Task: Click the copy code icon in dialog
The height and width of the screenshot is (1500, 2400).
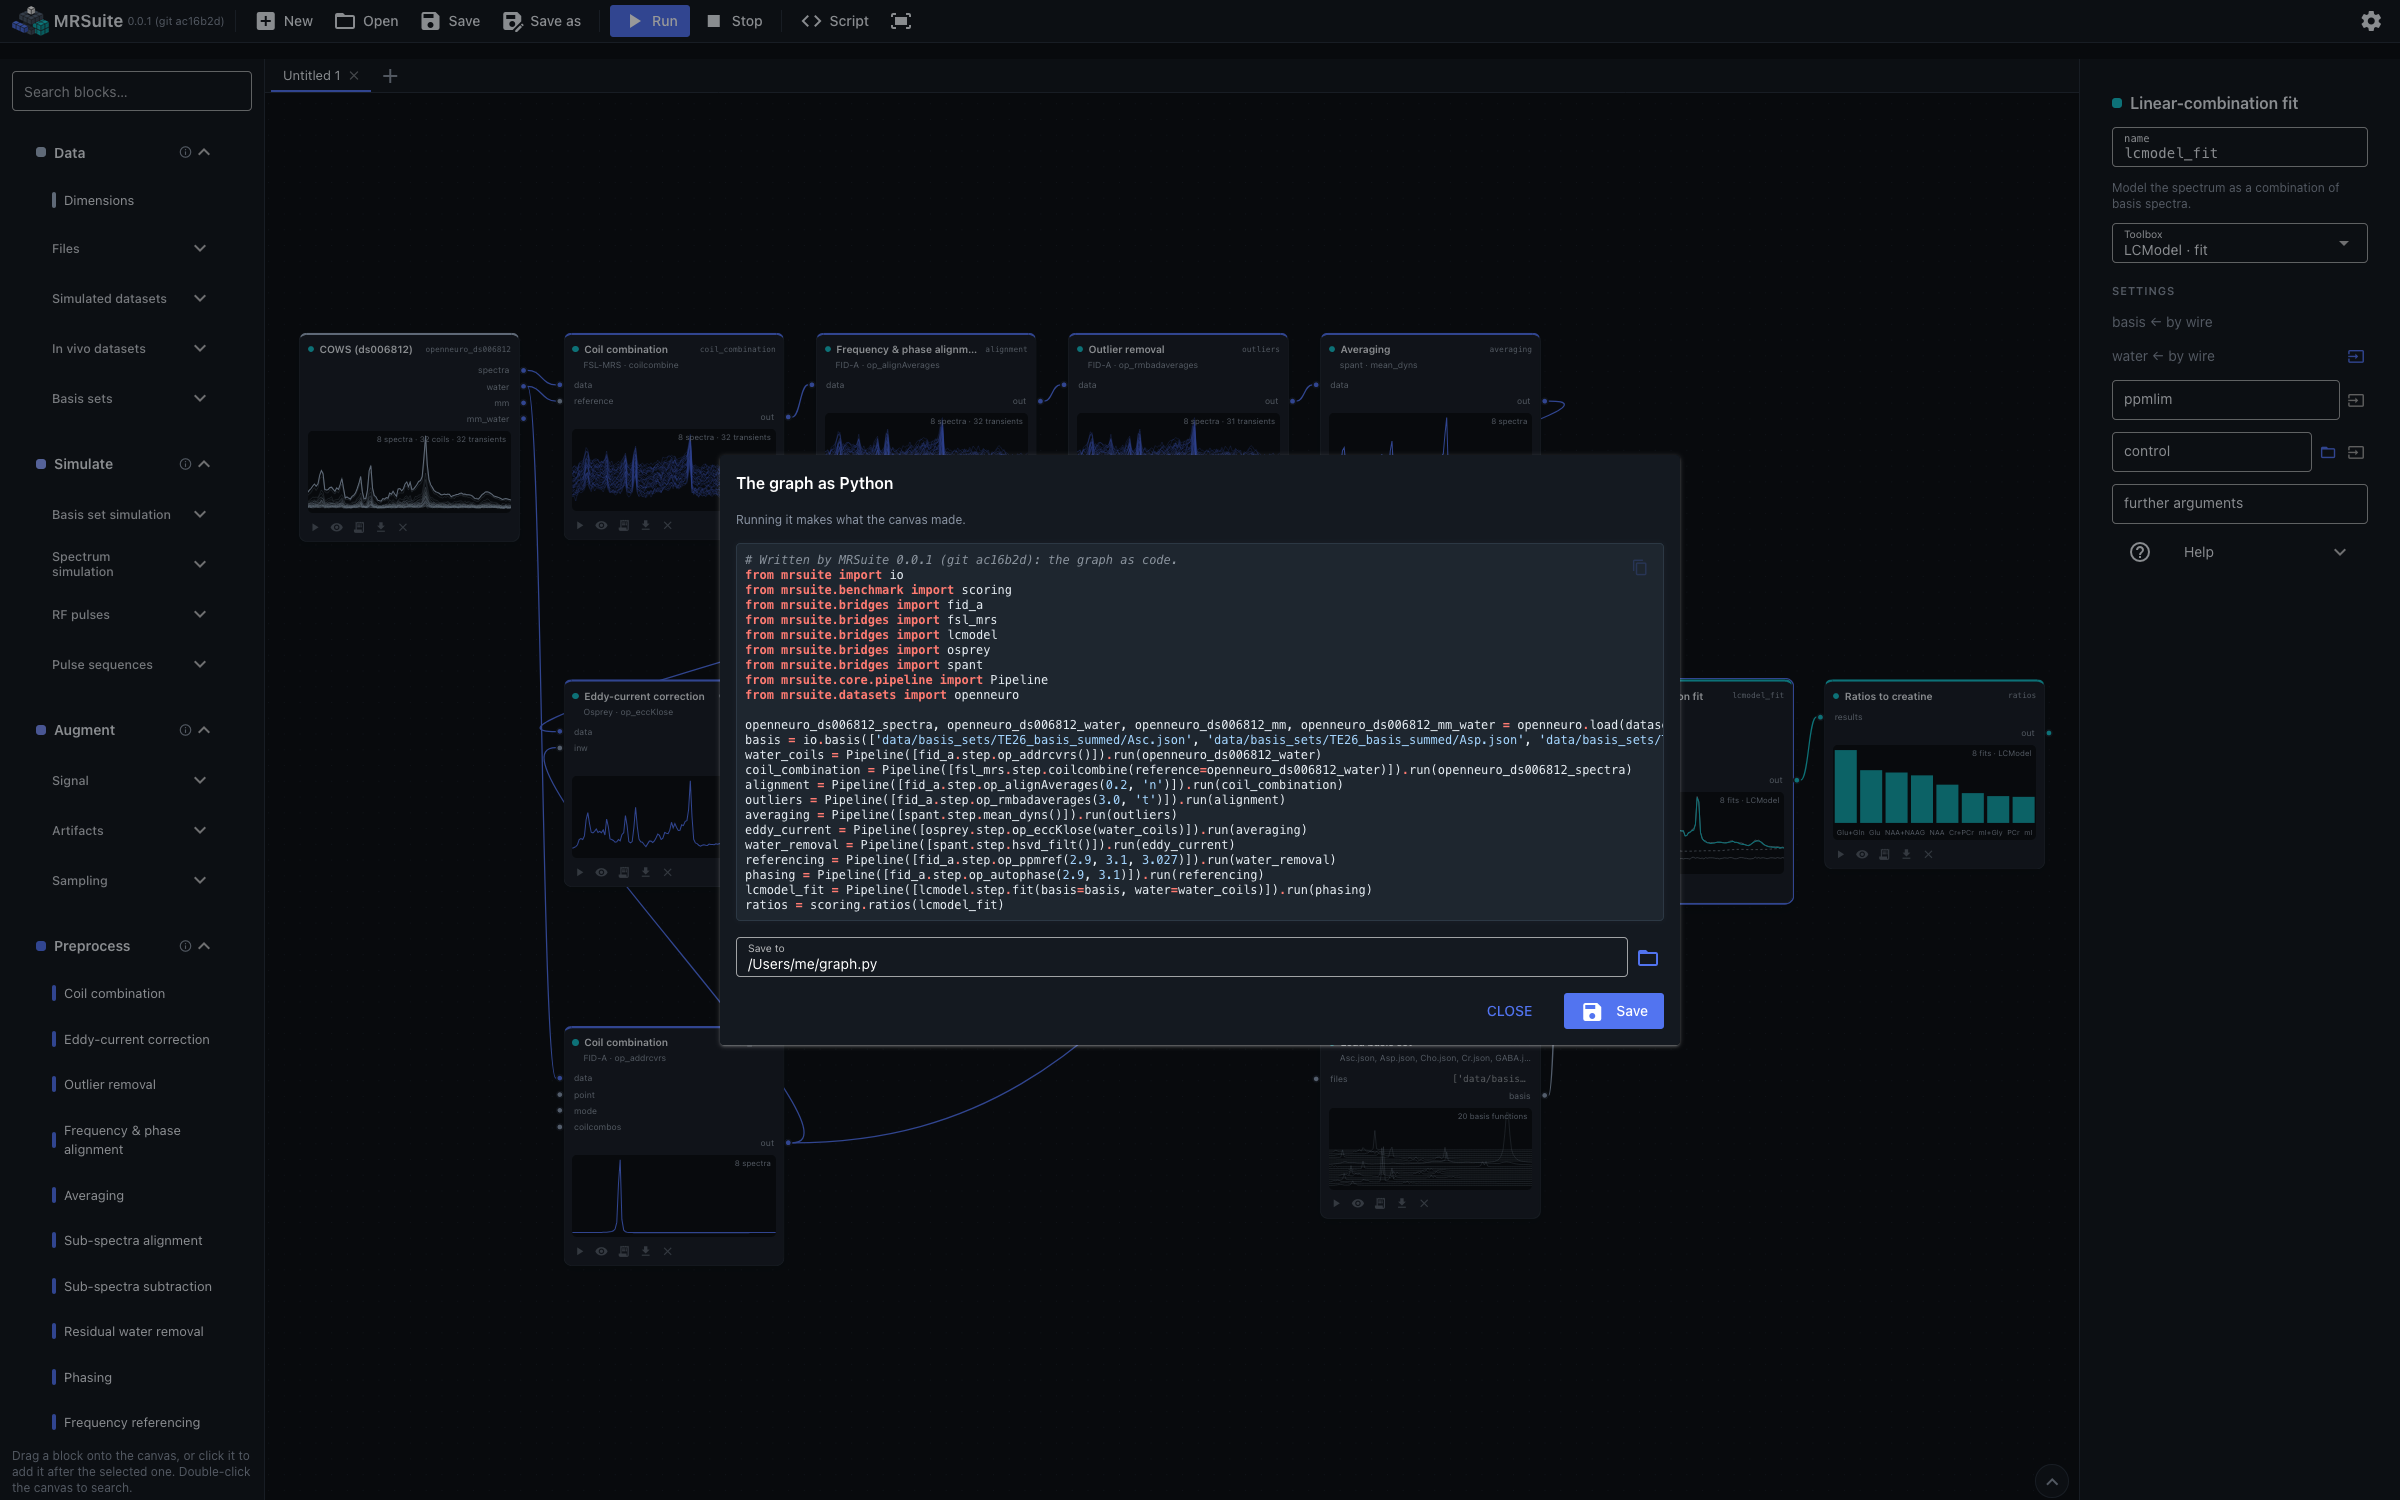Action: [x=1639, y=567]
